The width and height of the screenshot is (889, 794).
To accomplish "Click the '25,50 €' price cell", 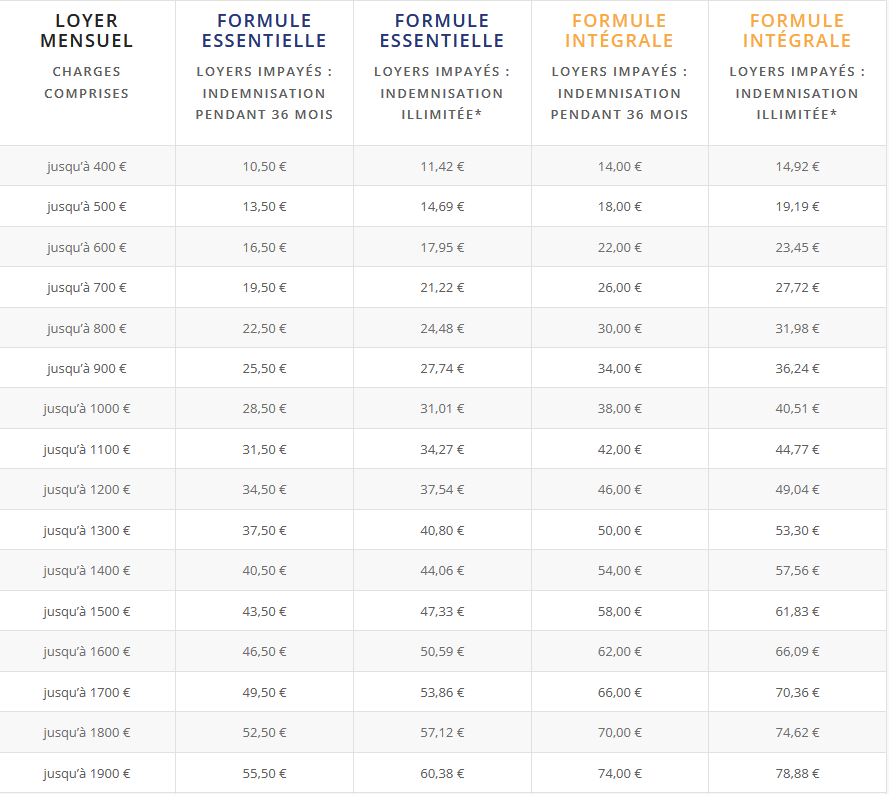I will coord(264,369).
